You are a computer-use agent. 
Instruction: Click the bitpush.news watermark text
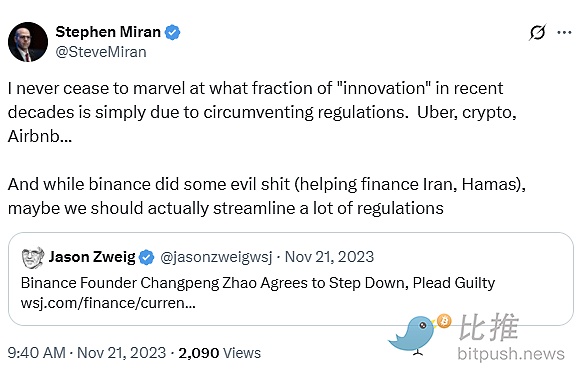pyautogui.click(x=511, y=354)
